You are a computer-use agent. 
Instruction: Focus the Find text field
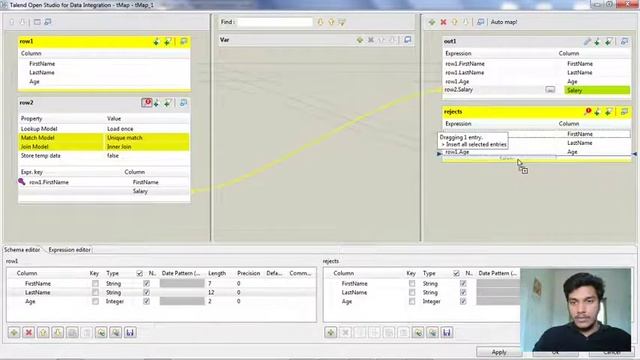tap(275, 22)
